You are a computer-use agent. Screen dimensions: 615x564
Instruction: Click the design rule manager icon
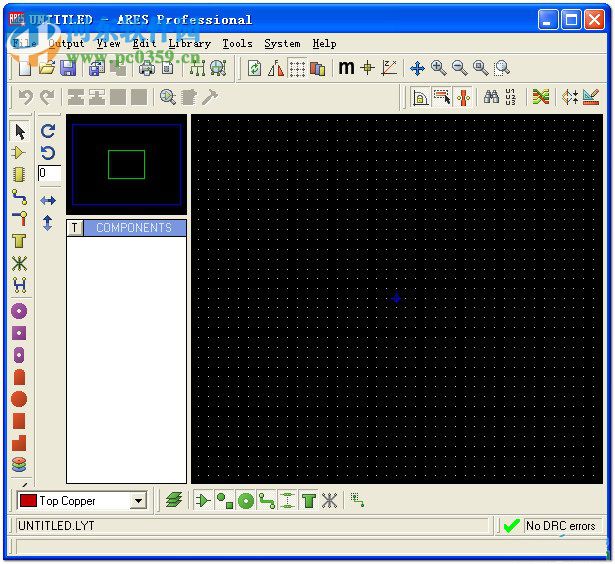(591, 97)
